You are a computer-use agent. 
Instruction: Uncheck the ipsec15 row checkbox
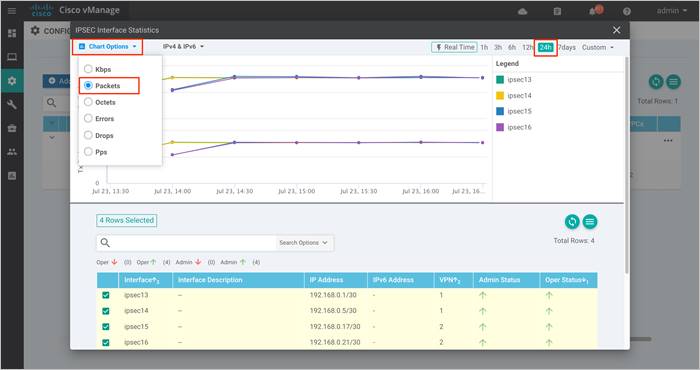click(106, 327)
